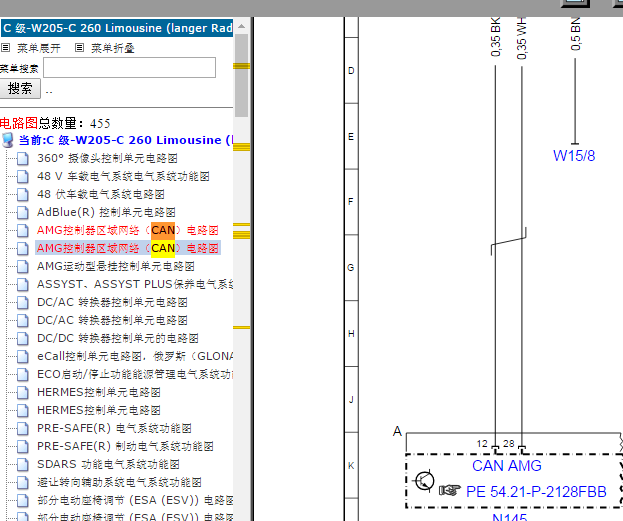The height and width of the screenshot is (521, 623).
Task: Click document icon for 48 伏车载电气系统电路图
Action: (x=23, y=194)
